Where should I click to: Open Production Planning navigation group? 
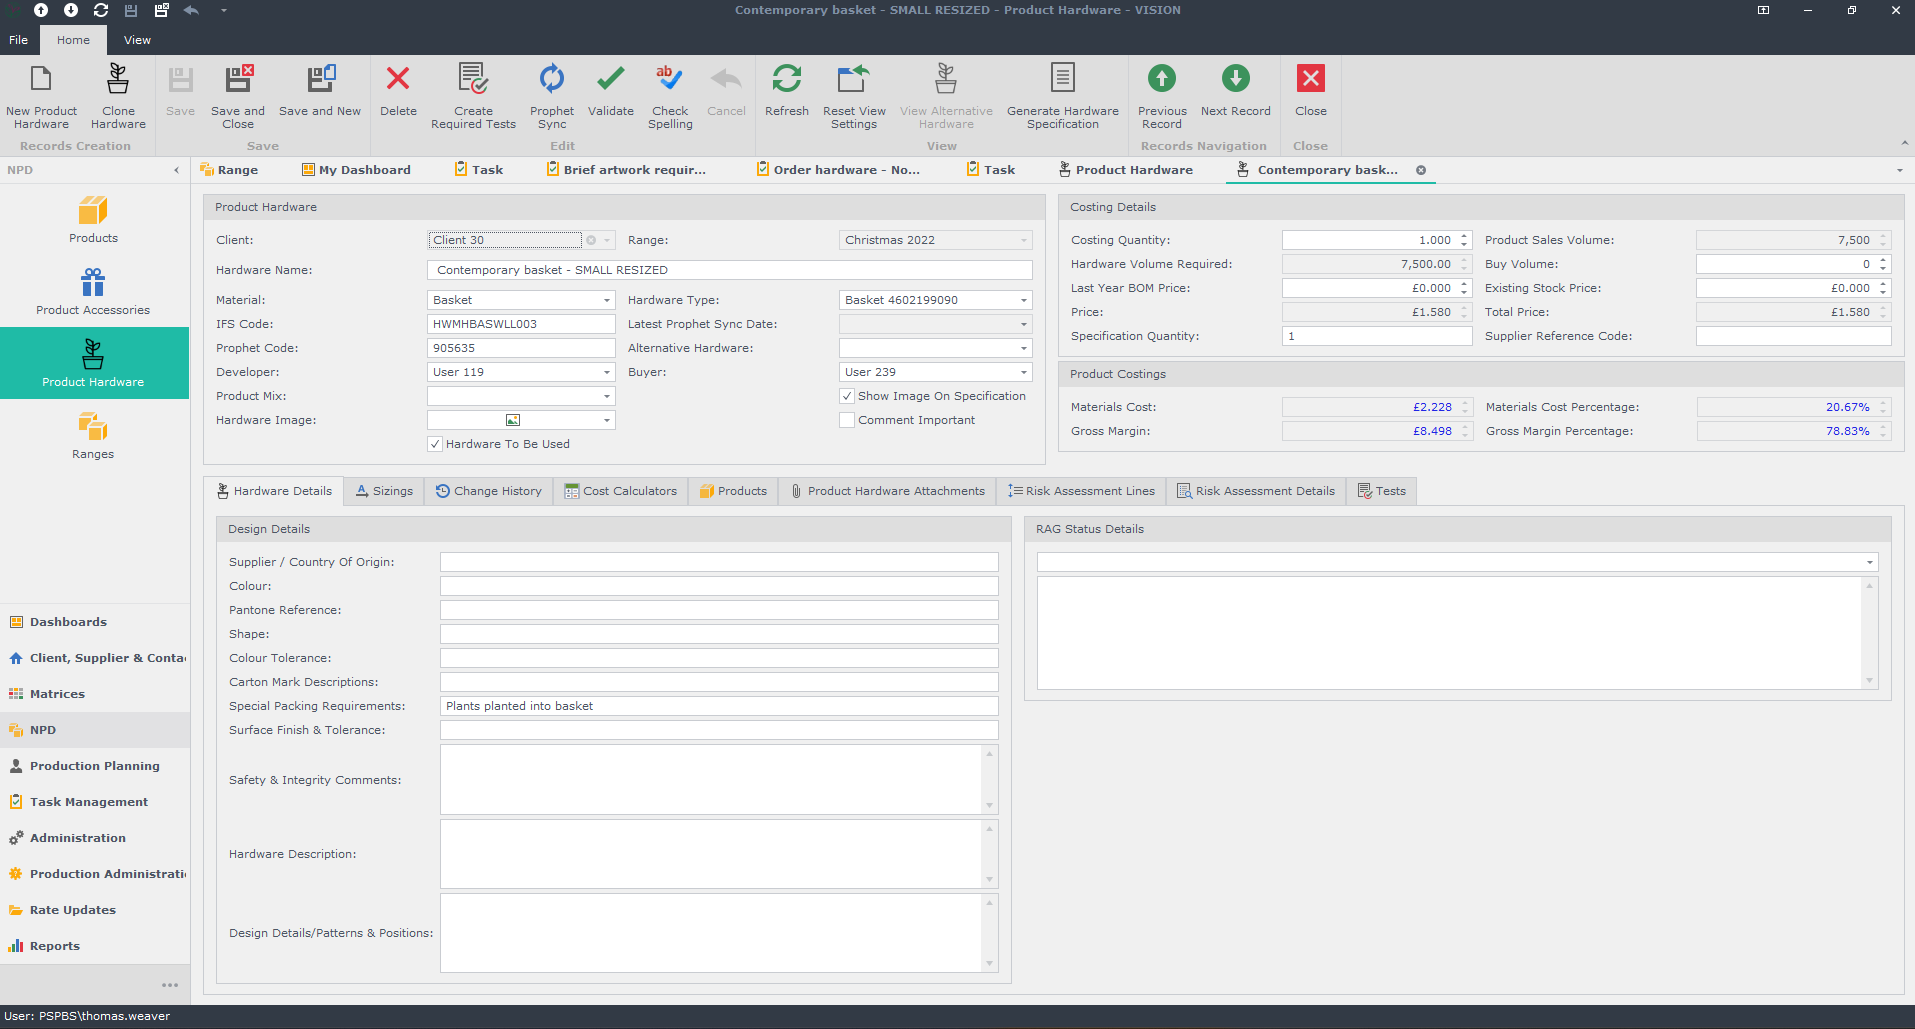tap(94, 766)
